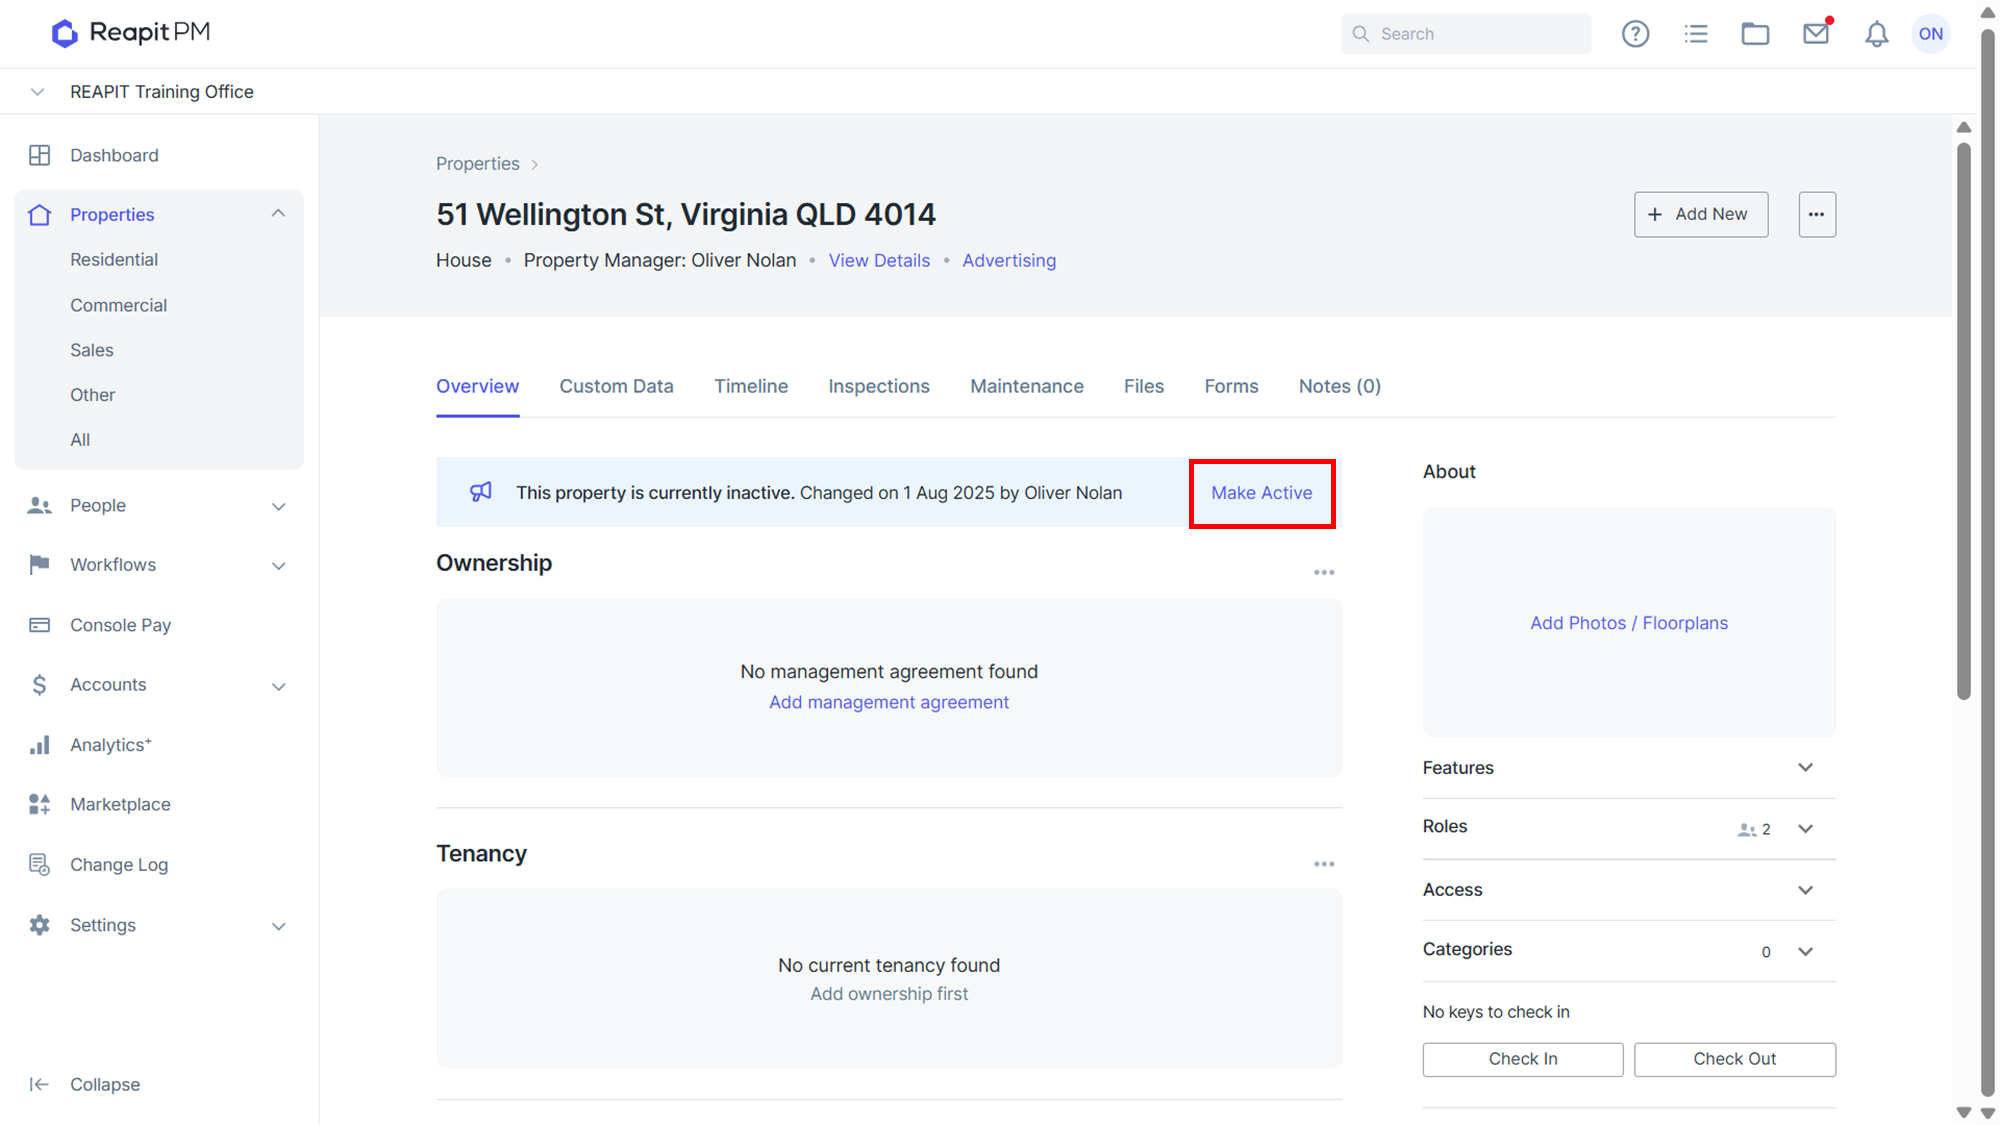The height and width of the screenshot is (1125, 2000).
Task: Switch to the Files tab
Action: [x=1144, y=386]
